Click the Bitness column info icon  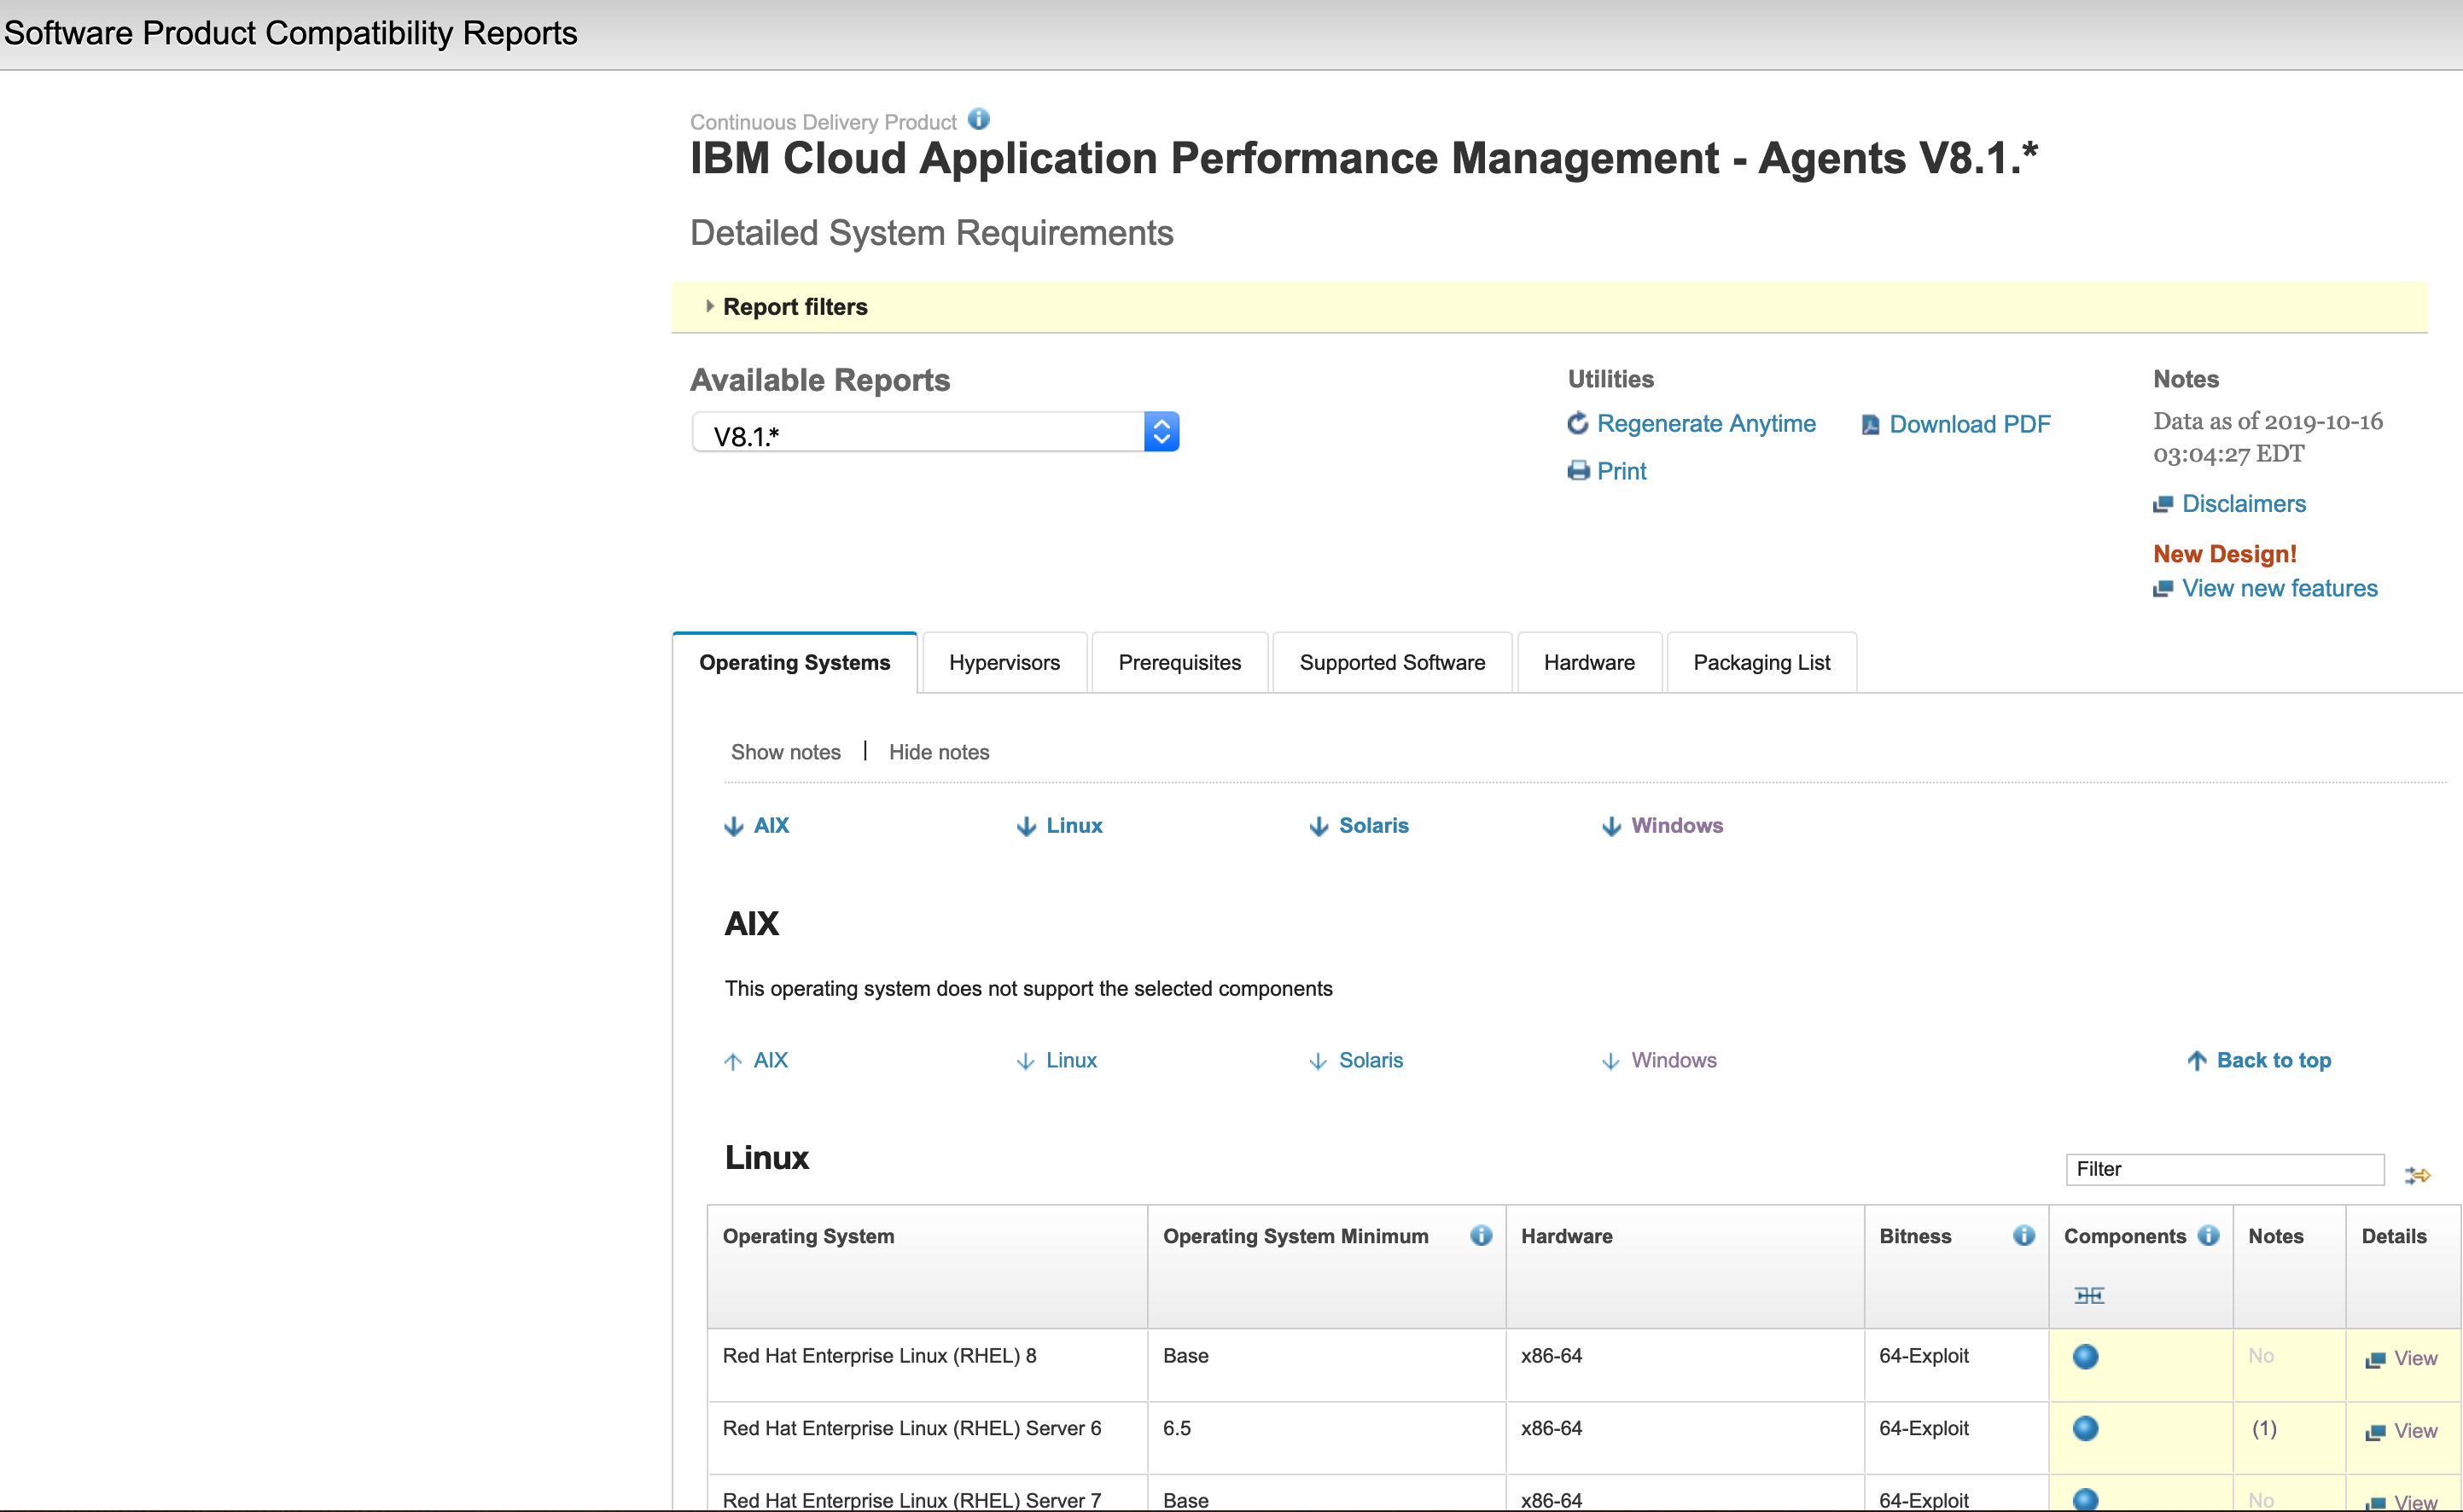click(2023, 1235)
